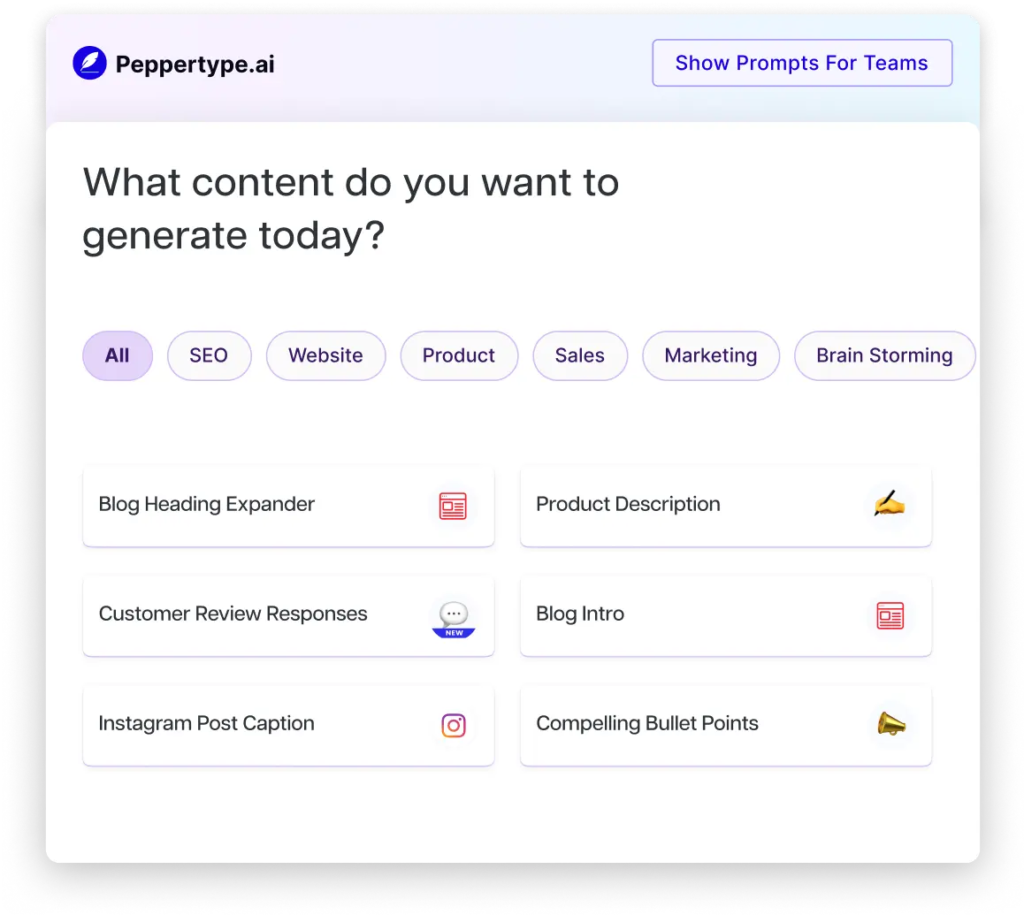Image resolution: width=1024 pixels, height=915 pixels.
Task: Choose Customer Review Responses card
Action: 233,615
